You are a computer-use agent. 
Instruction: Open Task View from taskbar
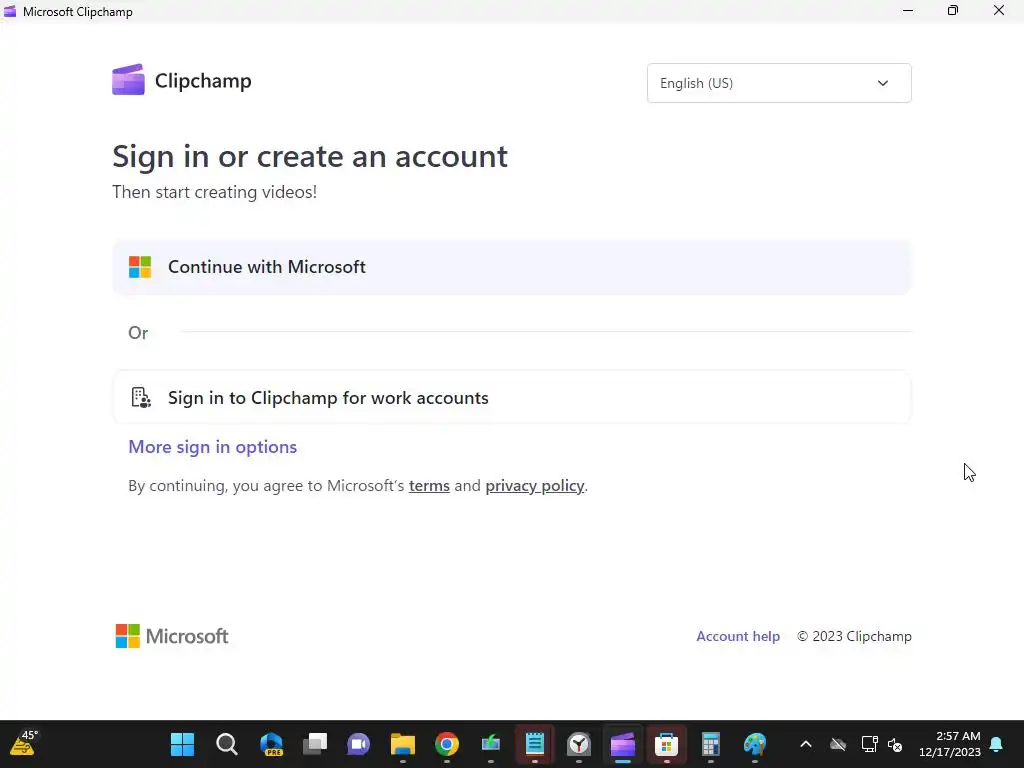[x=315, y=744]
